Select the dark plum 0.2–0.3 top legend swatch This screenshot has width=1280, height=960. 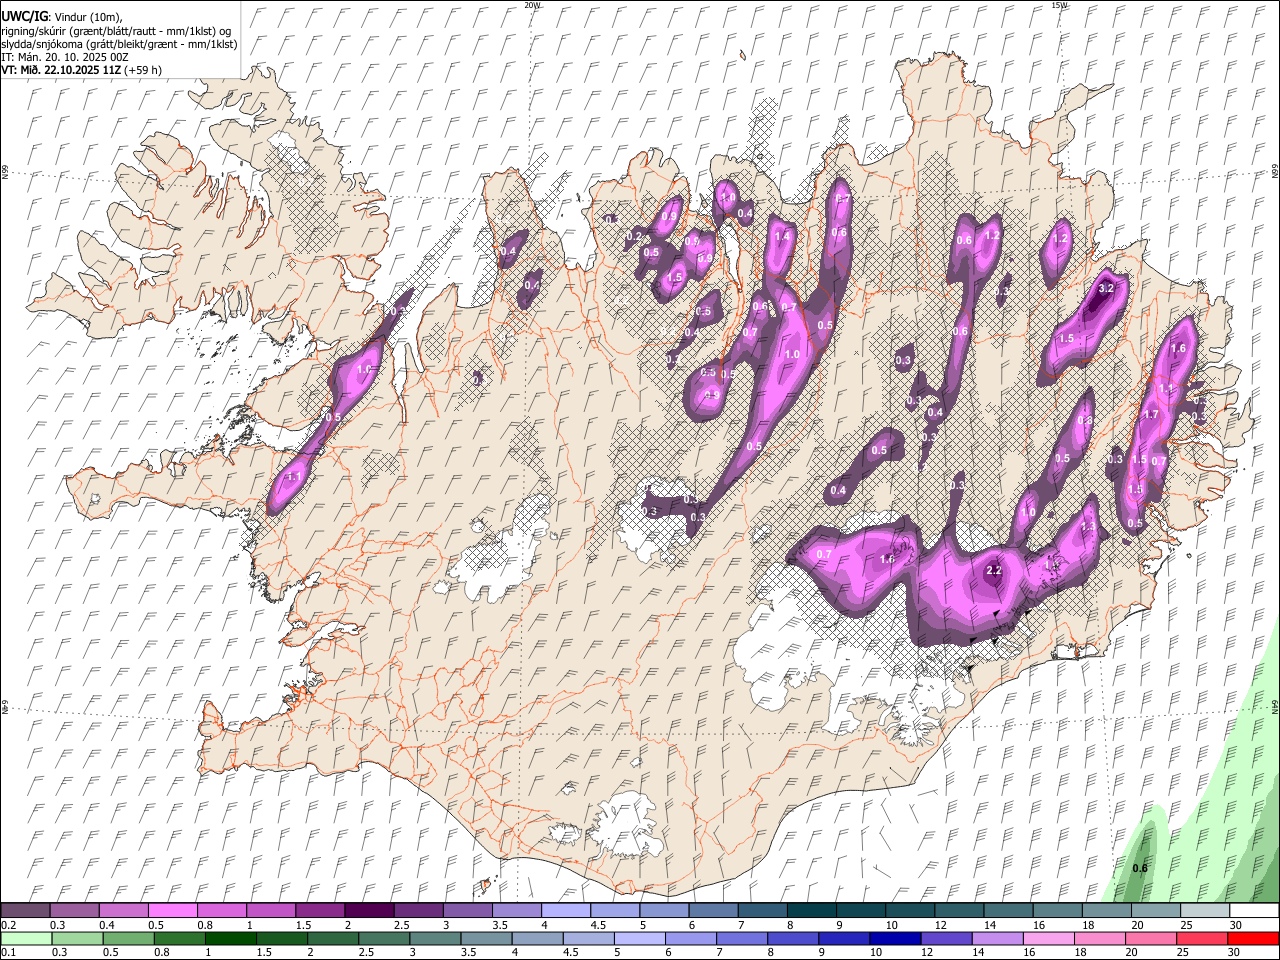coord(25,911)
